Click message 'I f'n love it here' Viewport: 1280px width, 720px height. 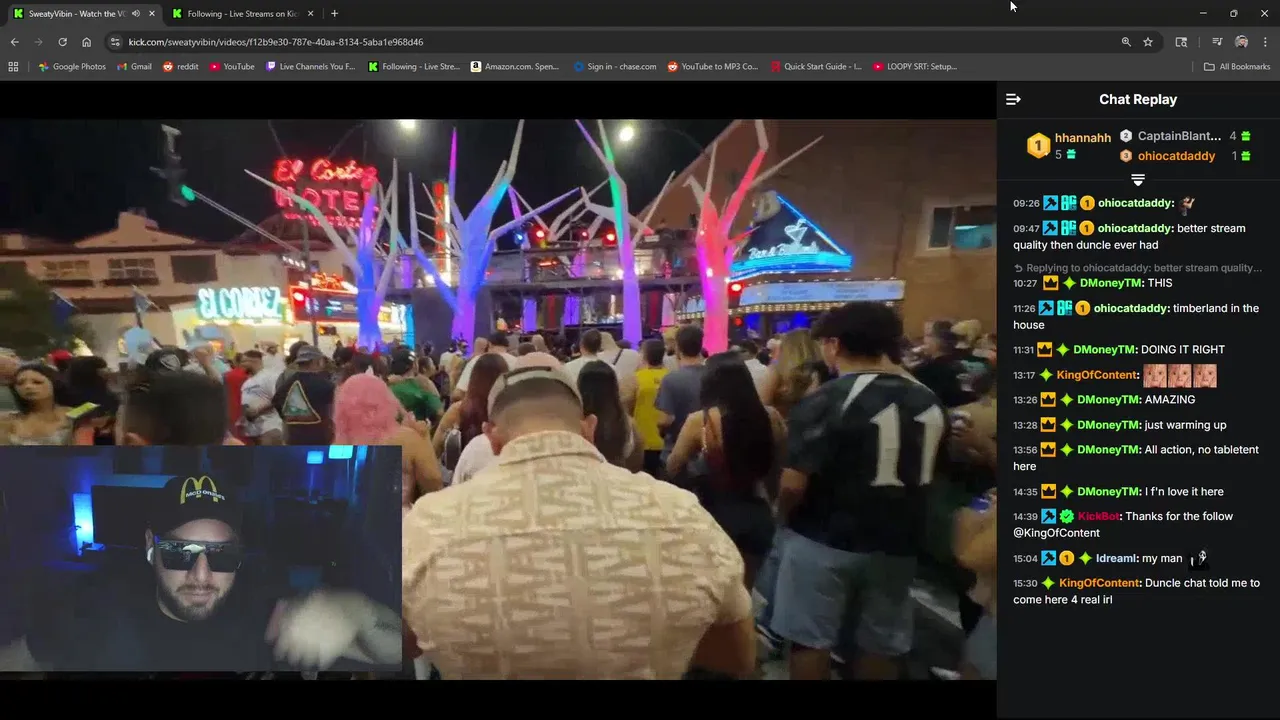(x=1184, y=492)
